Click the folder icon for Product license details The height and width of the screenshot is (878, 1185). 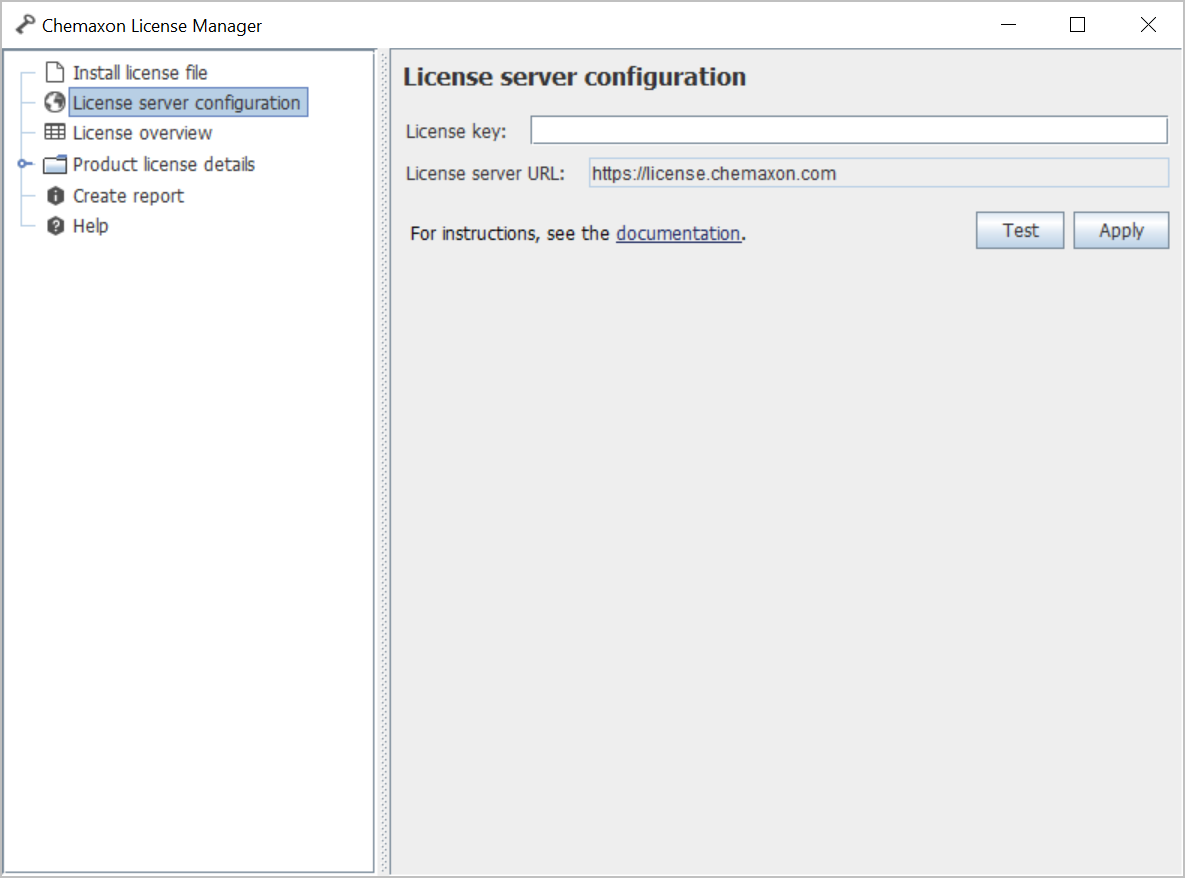click(55, 165)
